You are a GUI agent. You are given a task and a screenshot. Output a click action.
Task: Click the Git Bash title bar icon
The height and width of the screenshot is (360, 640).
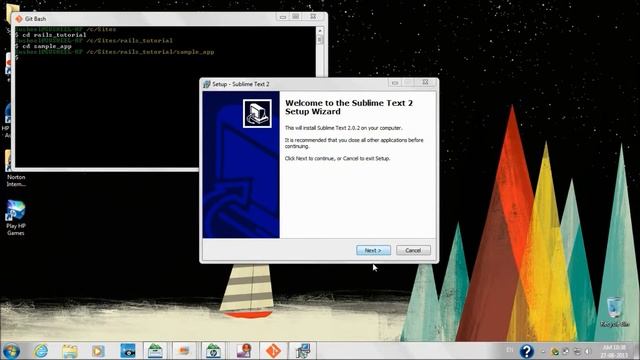(19, 19)
